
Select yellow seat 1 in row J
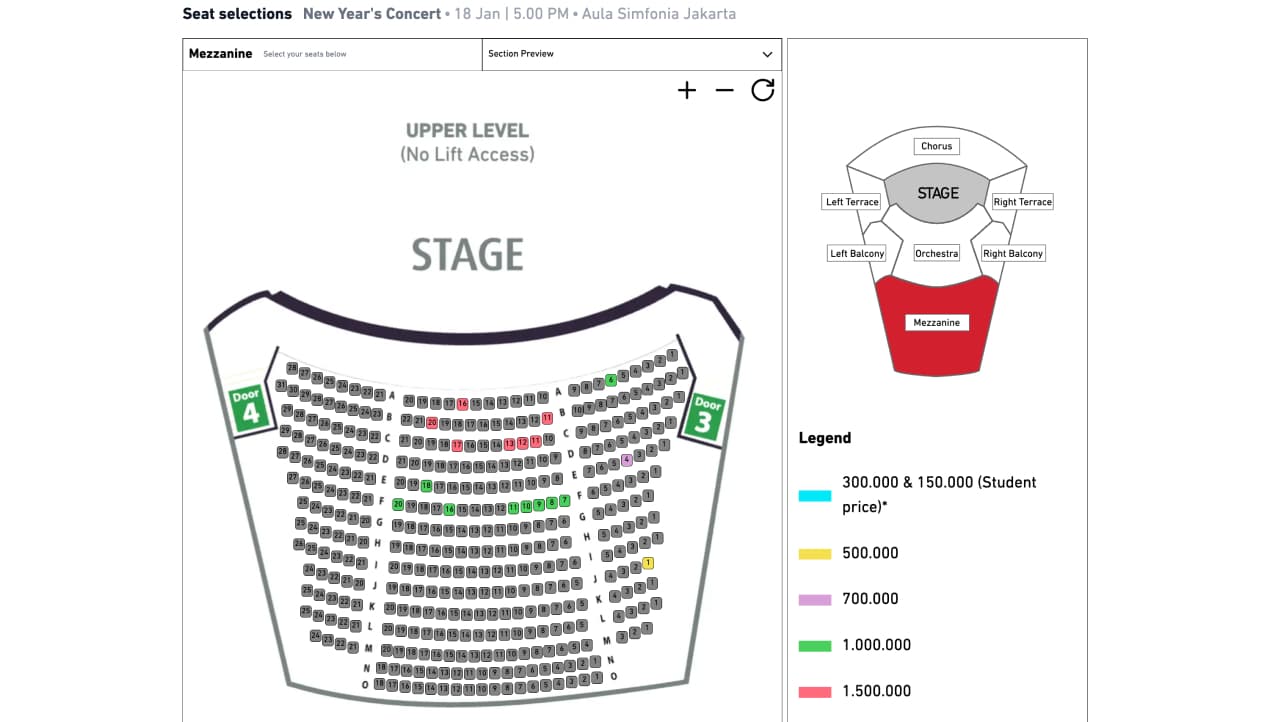[648, 563]
